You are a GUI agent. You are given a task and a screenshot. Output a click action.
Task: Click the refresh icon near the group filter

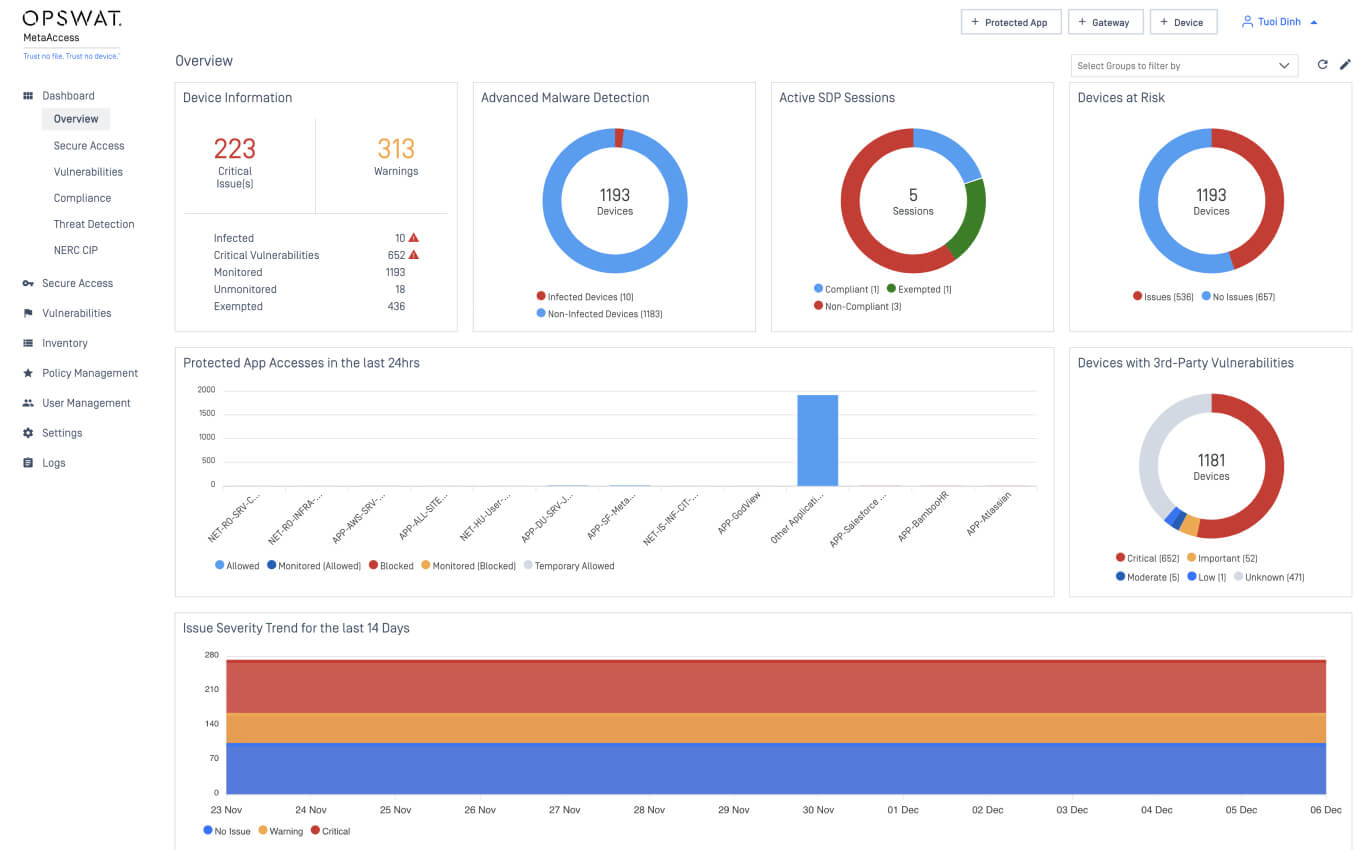(1322, 65)
